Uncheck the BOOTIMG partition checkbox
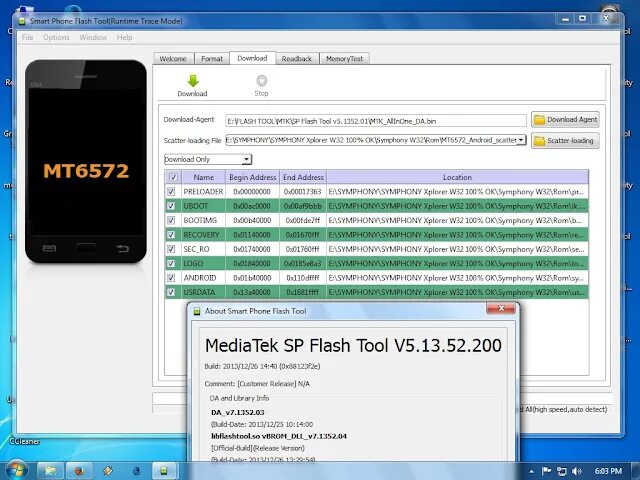Image resolution: width=640 pixels, height=480 pixels. [171, 220]
